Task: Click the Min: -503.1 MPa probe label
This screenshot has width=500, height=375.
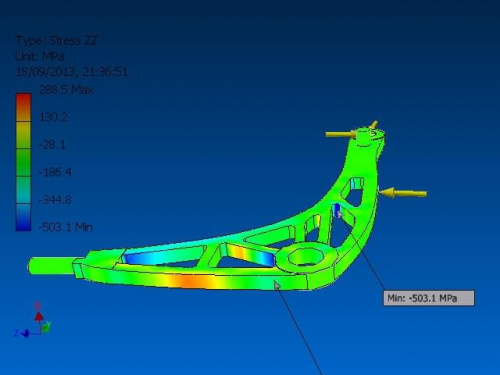Action: pos(429,298)
